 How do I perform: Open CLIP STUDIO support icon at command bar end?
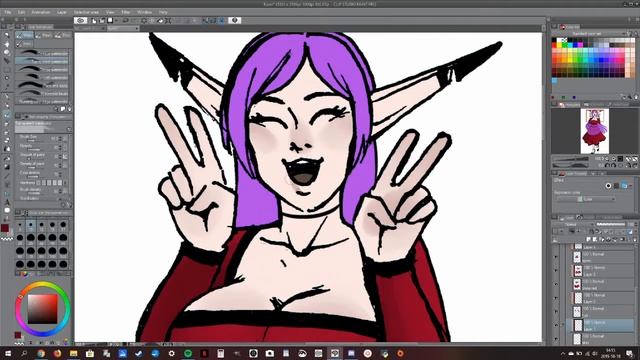click(x=235, y=20)
